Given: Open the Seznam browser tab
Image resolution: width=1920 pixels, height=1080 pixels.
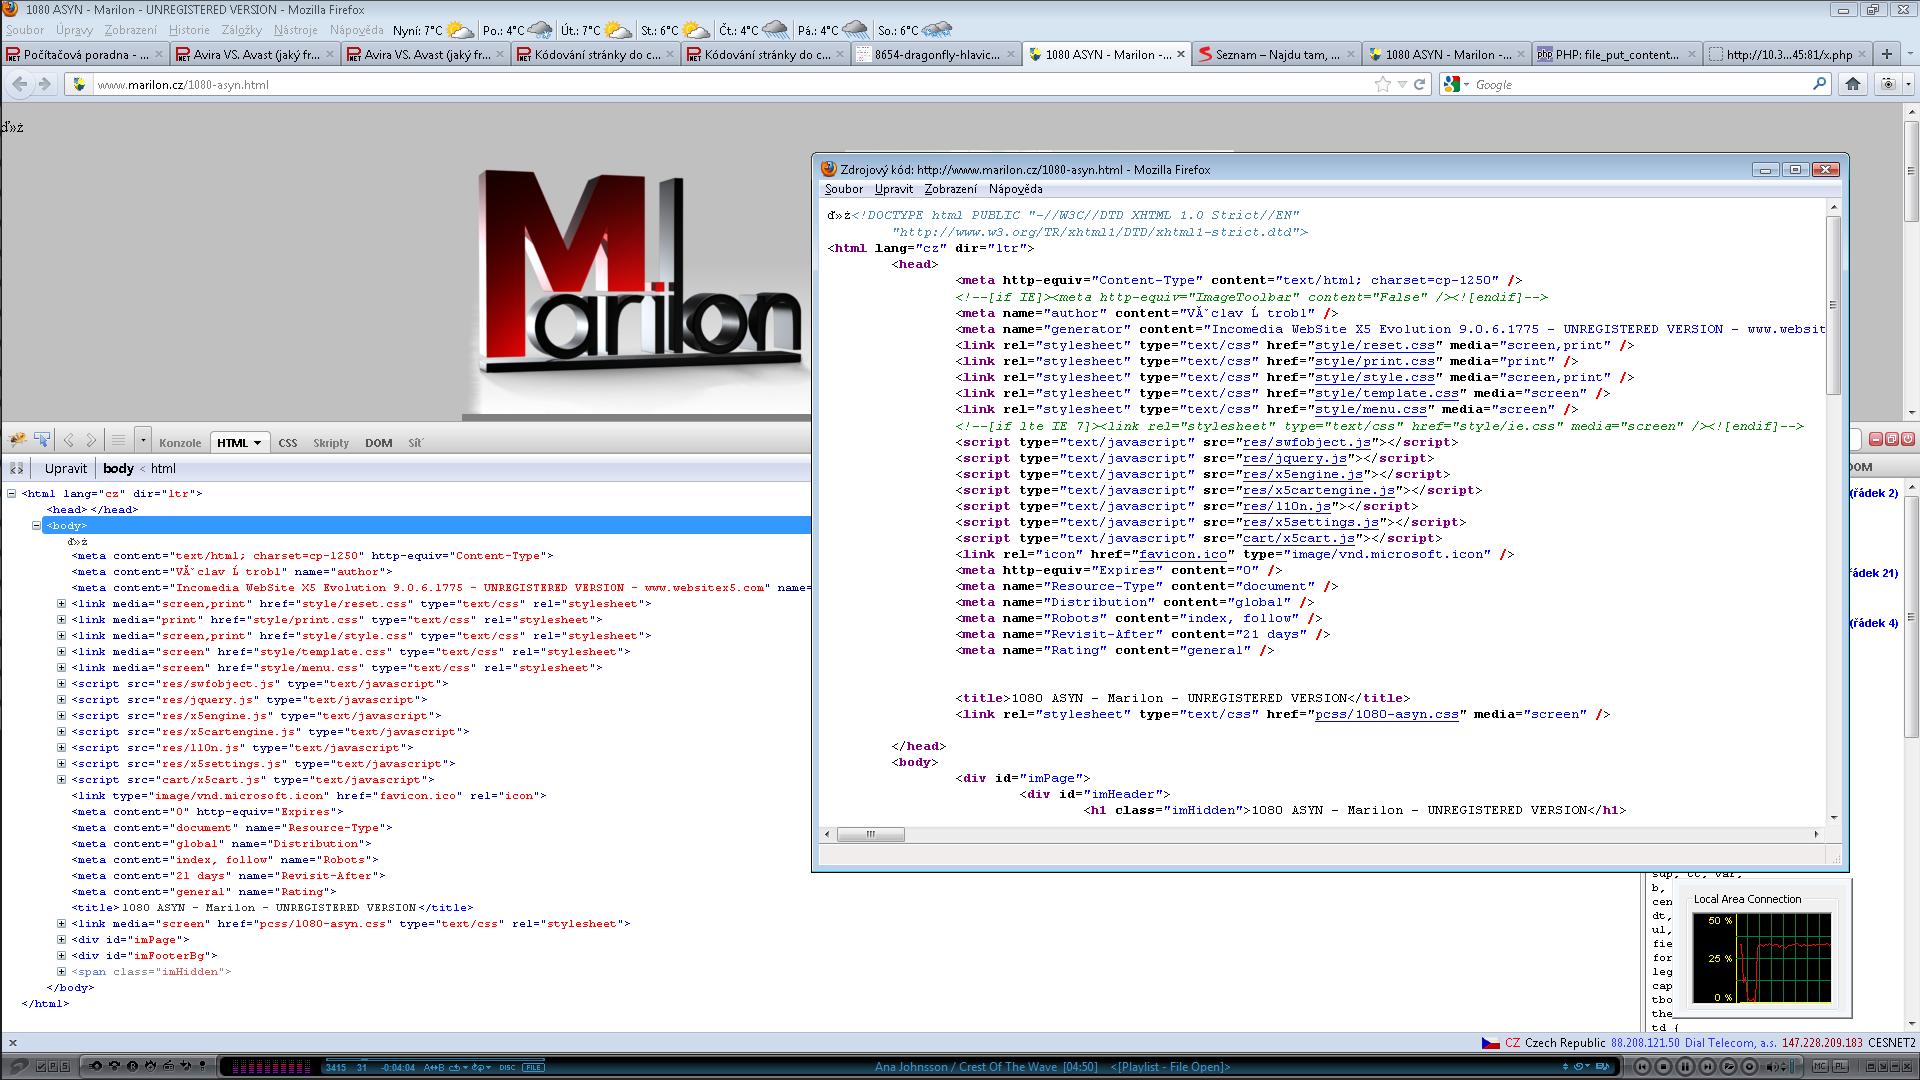Looking at the screenshot, I should click(1276, 55).
